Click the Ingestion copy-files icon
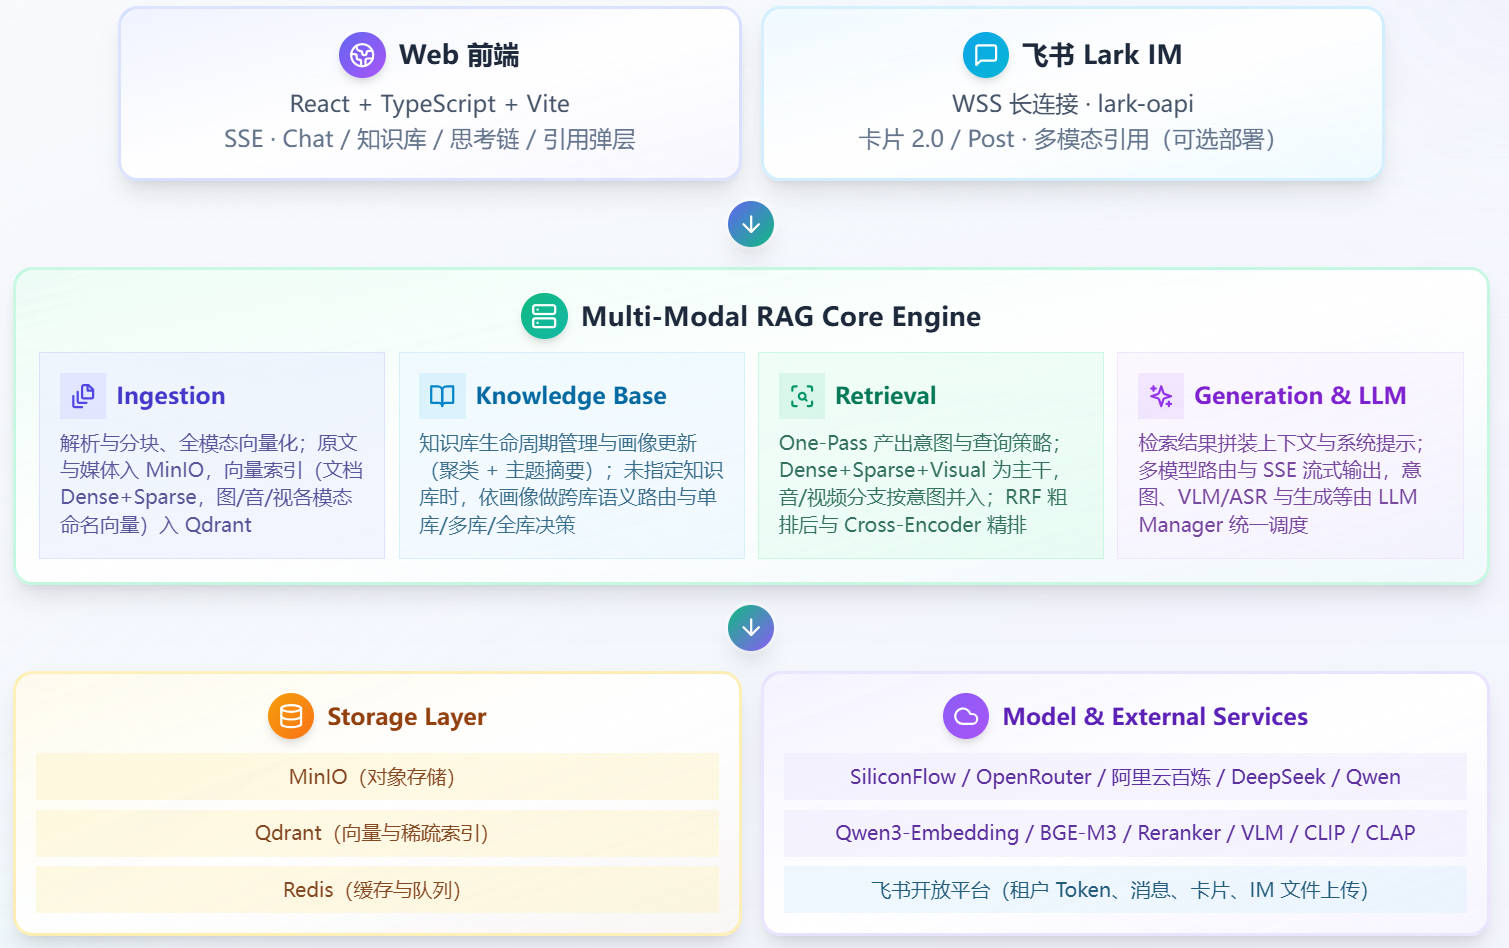1509x948 pixels. (83, 396)
